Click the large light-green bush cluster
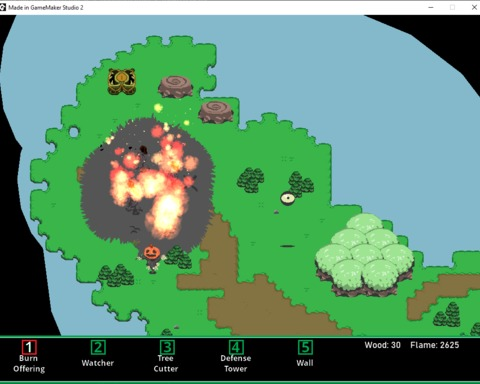 [364, 255]
